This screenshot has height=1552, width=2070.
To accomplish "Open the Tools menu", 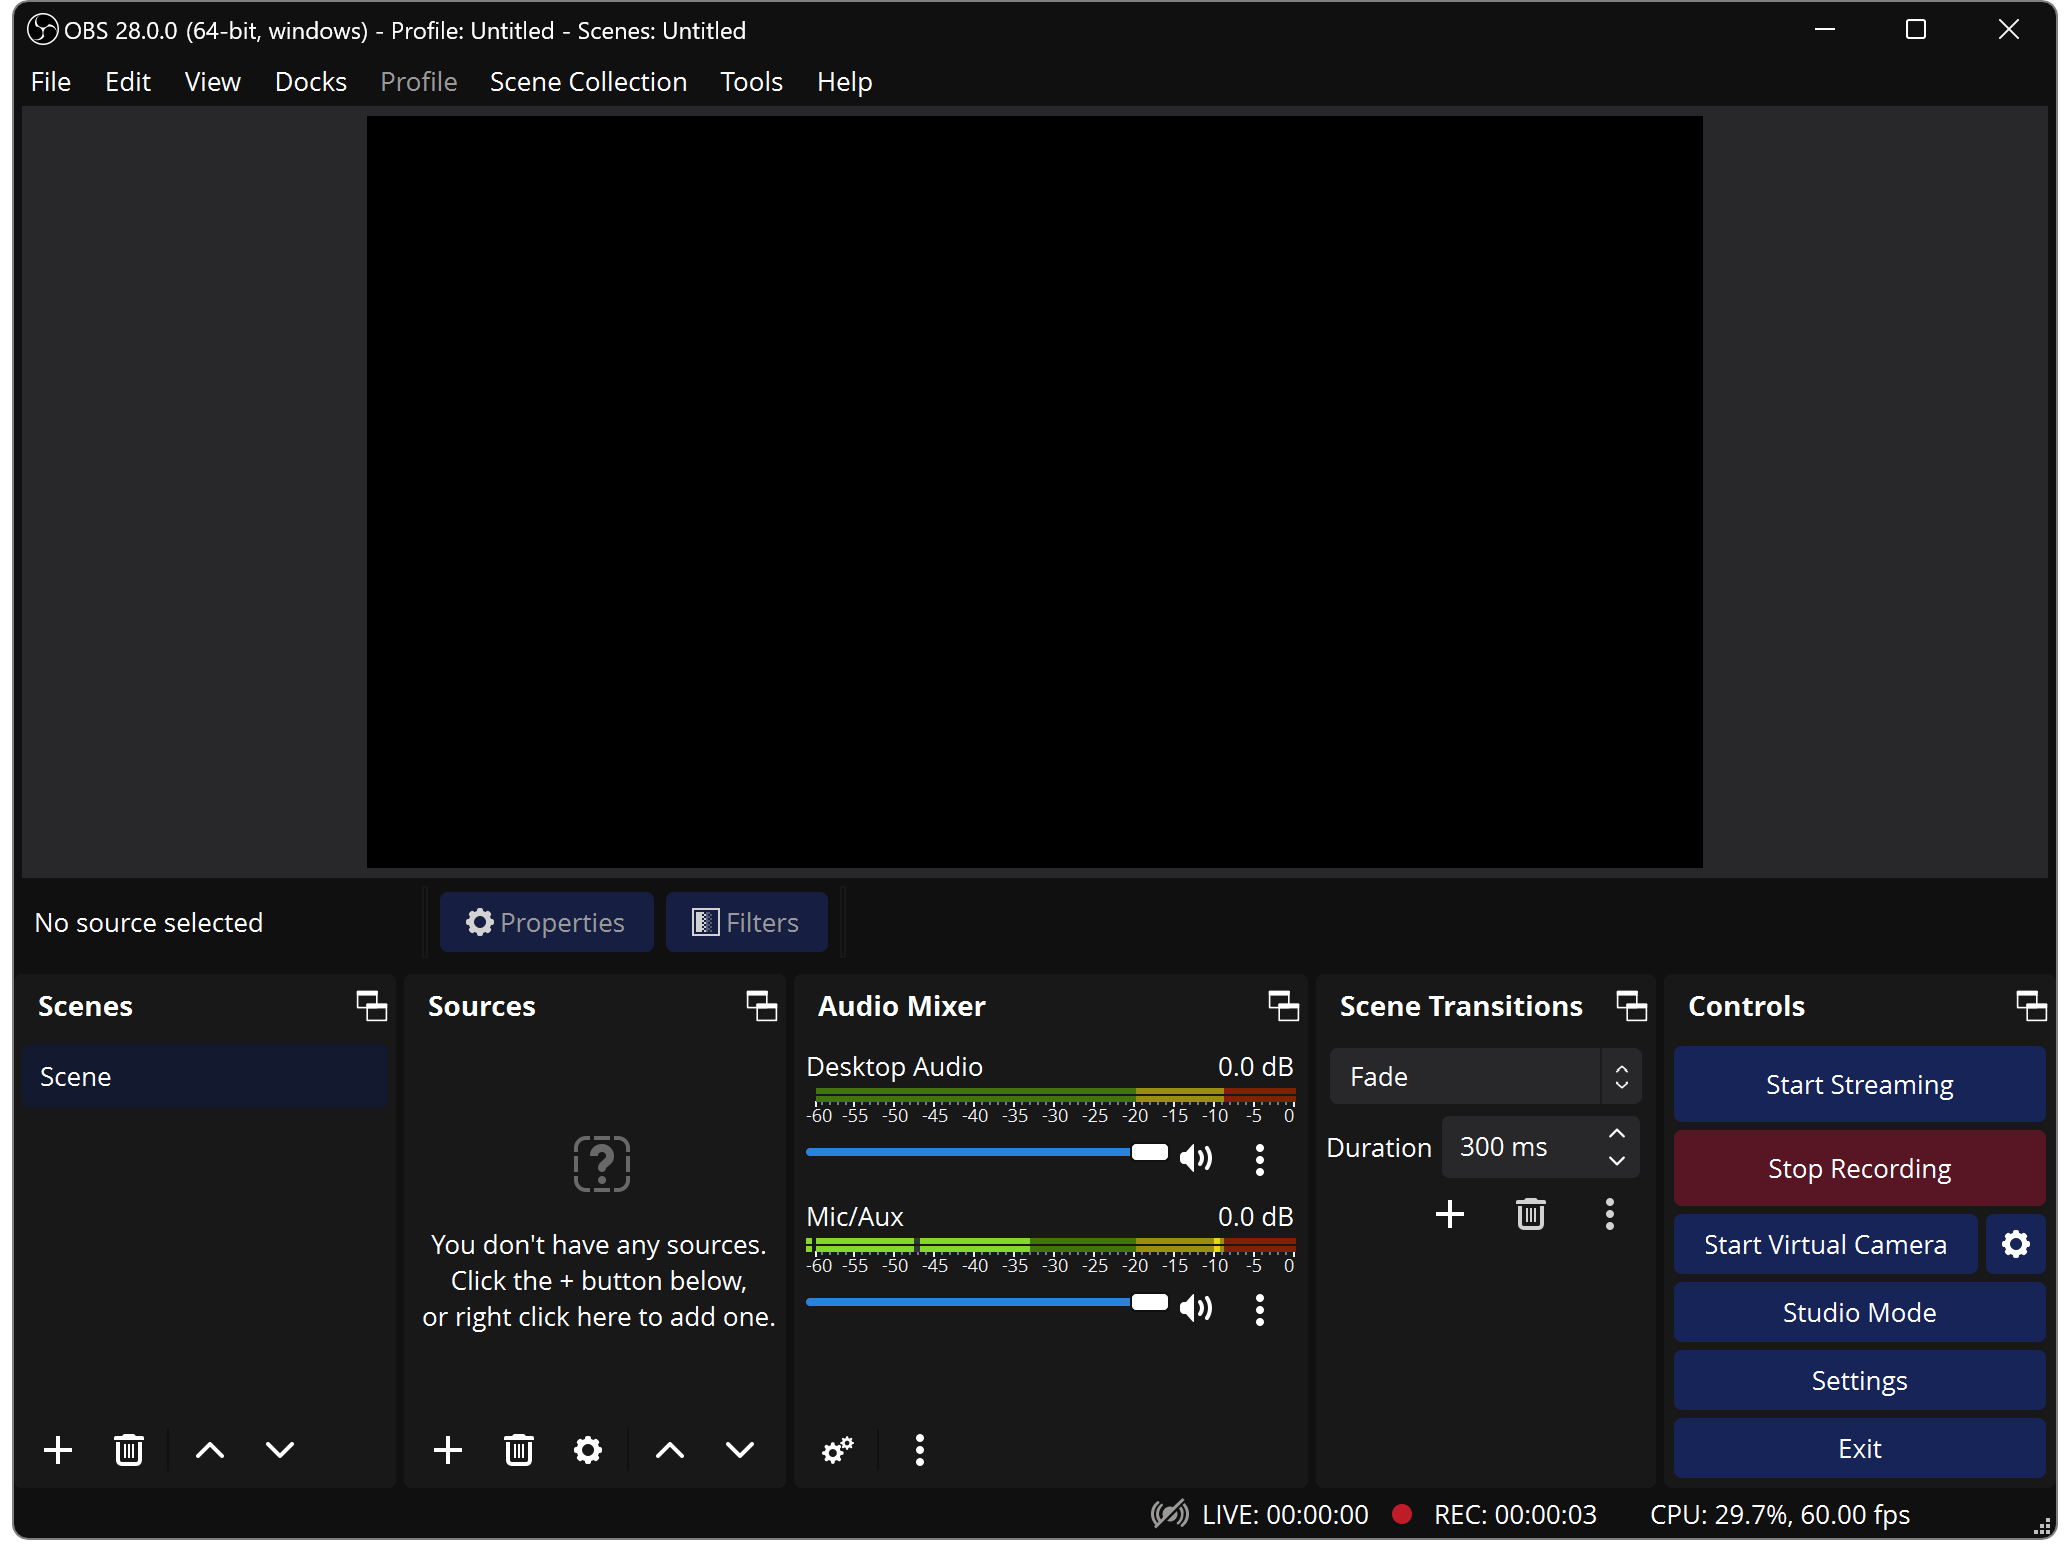I will [x=750, y=81].
